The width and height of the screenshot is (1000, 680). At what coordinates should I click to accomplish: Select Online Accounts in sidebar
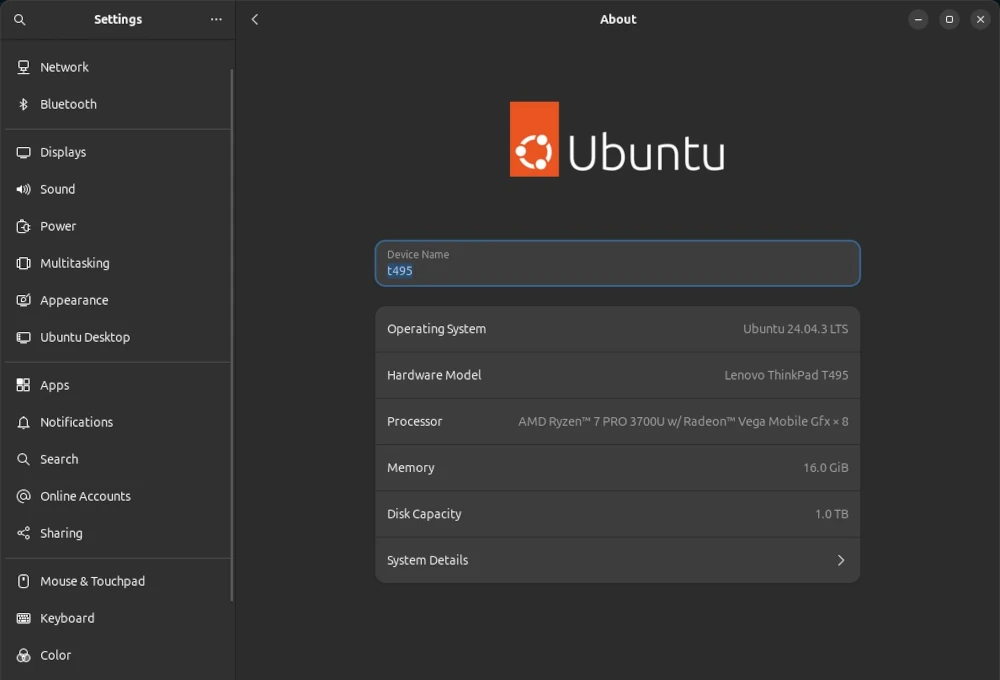click(117, 496)
